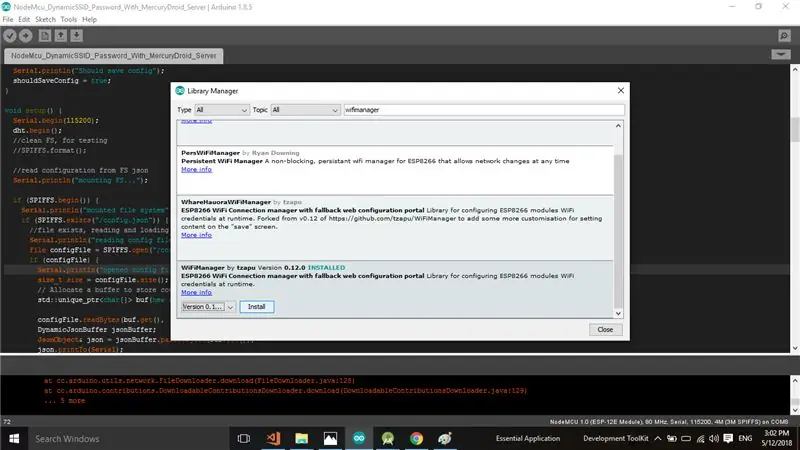The width and height of the screenshot is (800, 450).
Task: Click the library list scrollbar thumb
Action: pyautogui.click(x=618, y=231)
